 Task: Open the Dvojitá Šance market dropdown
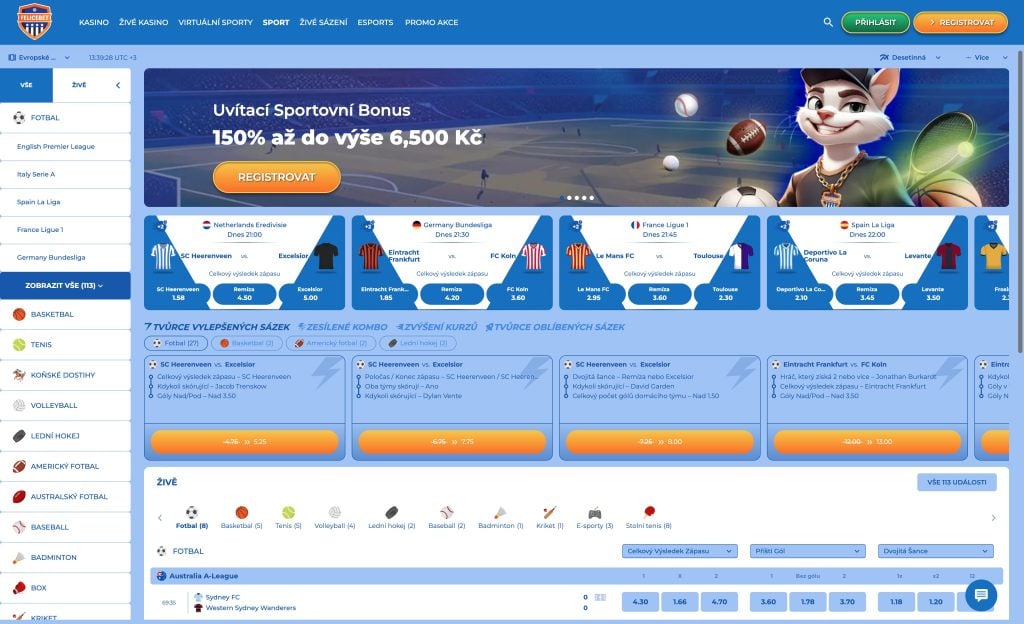point(935,551)
